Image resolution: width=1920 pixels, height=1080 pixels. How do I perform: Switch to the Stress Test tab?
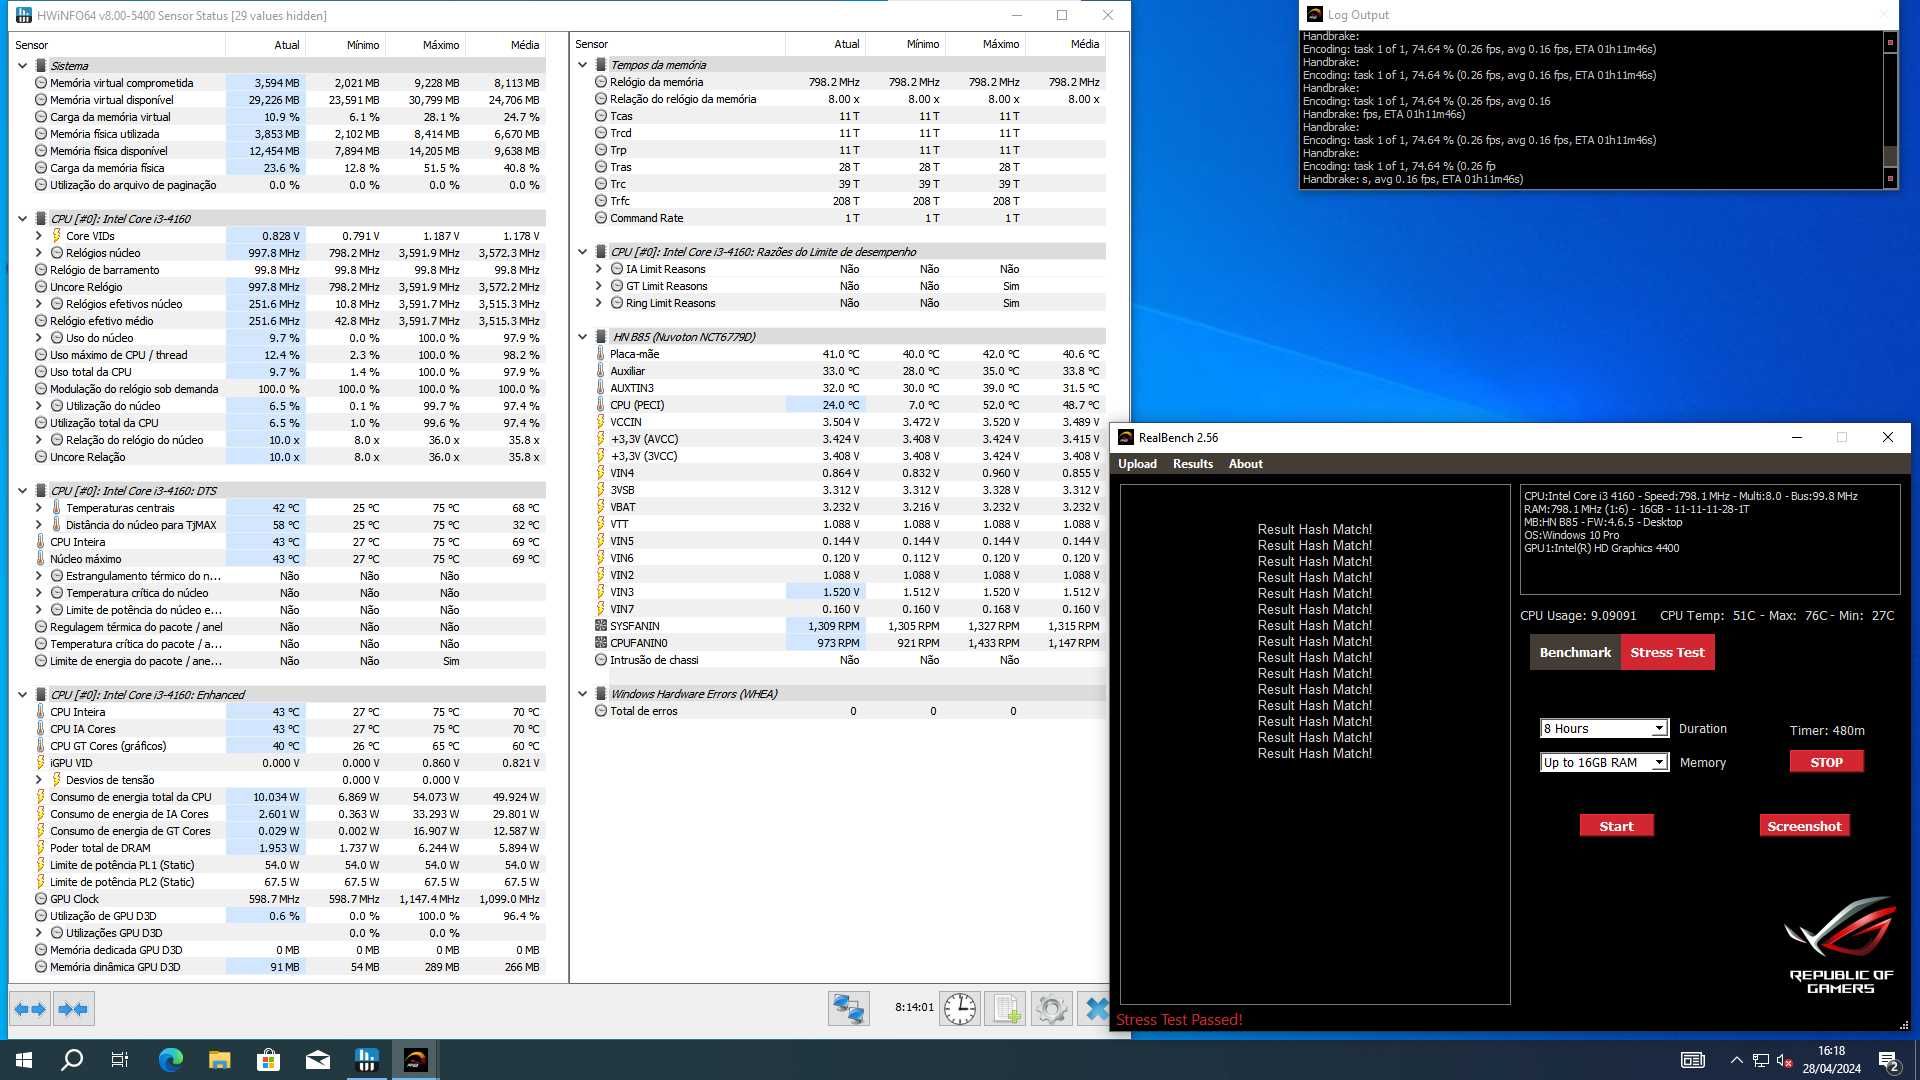tap(1667, 652)
